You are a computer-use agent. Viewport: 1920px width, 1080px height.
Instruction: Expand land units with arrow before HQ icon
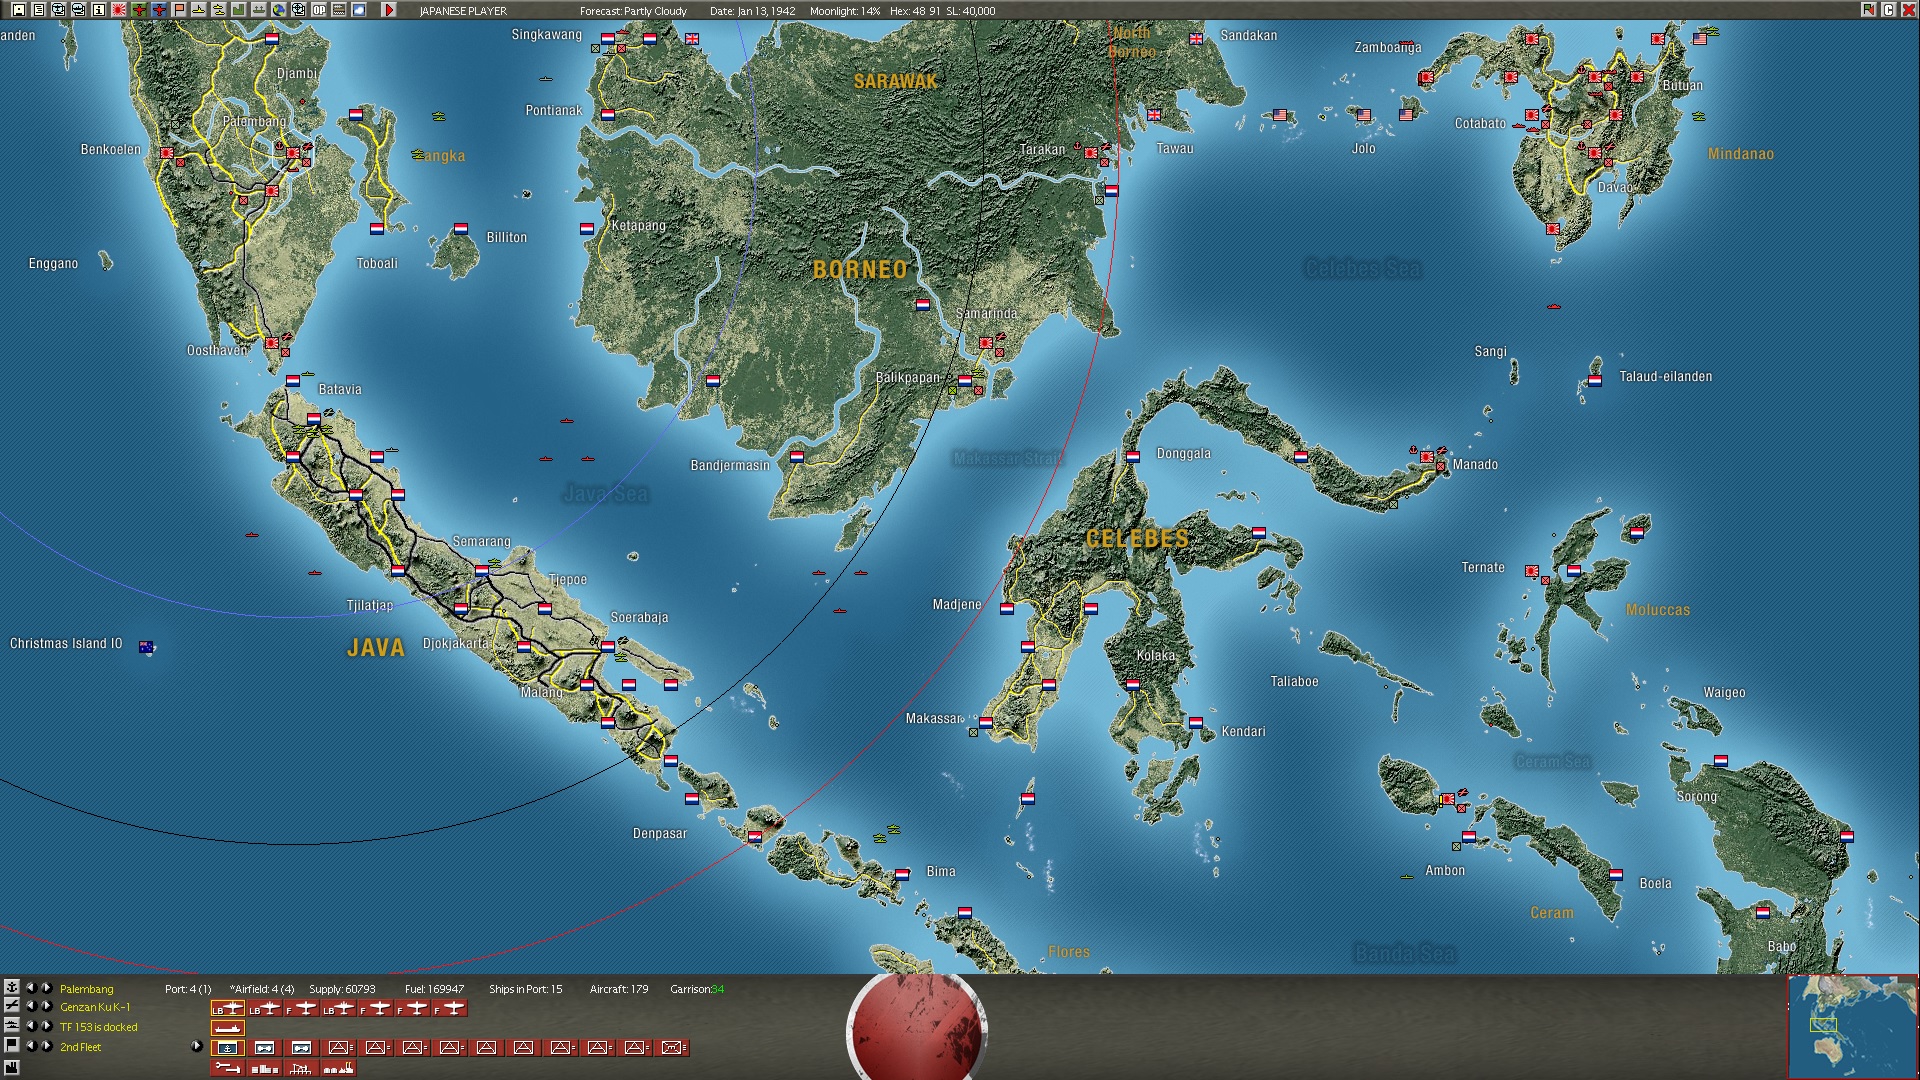click(197, 1046)
